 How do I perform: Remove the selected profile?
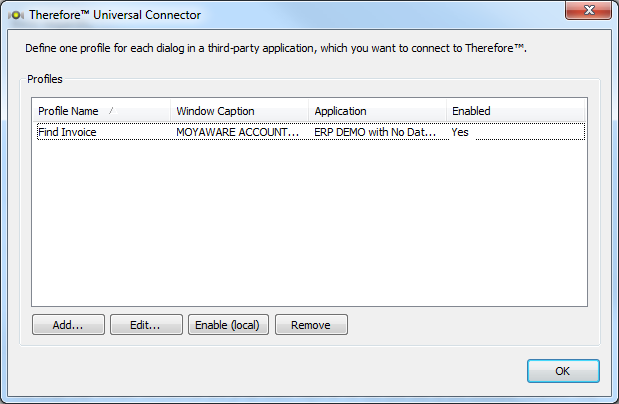coord(311,325)
